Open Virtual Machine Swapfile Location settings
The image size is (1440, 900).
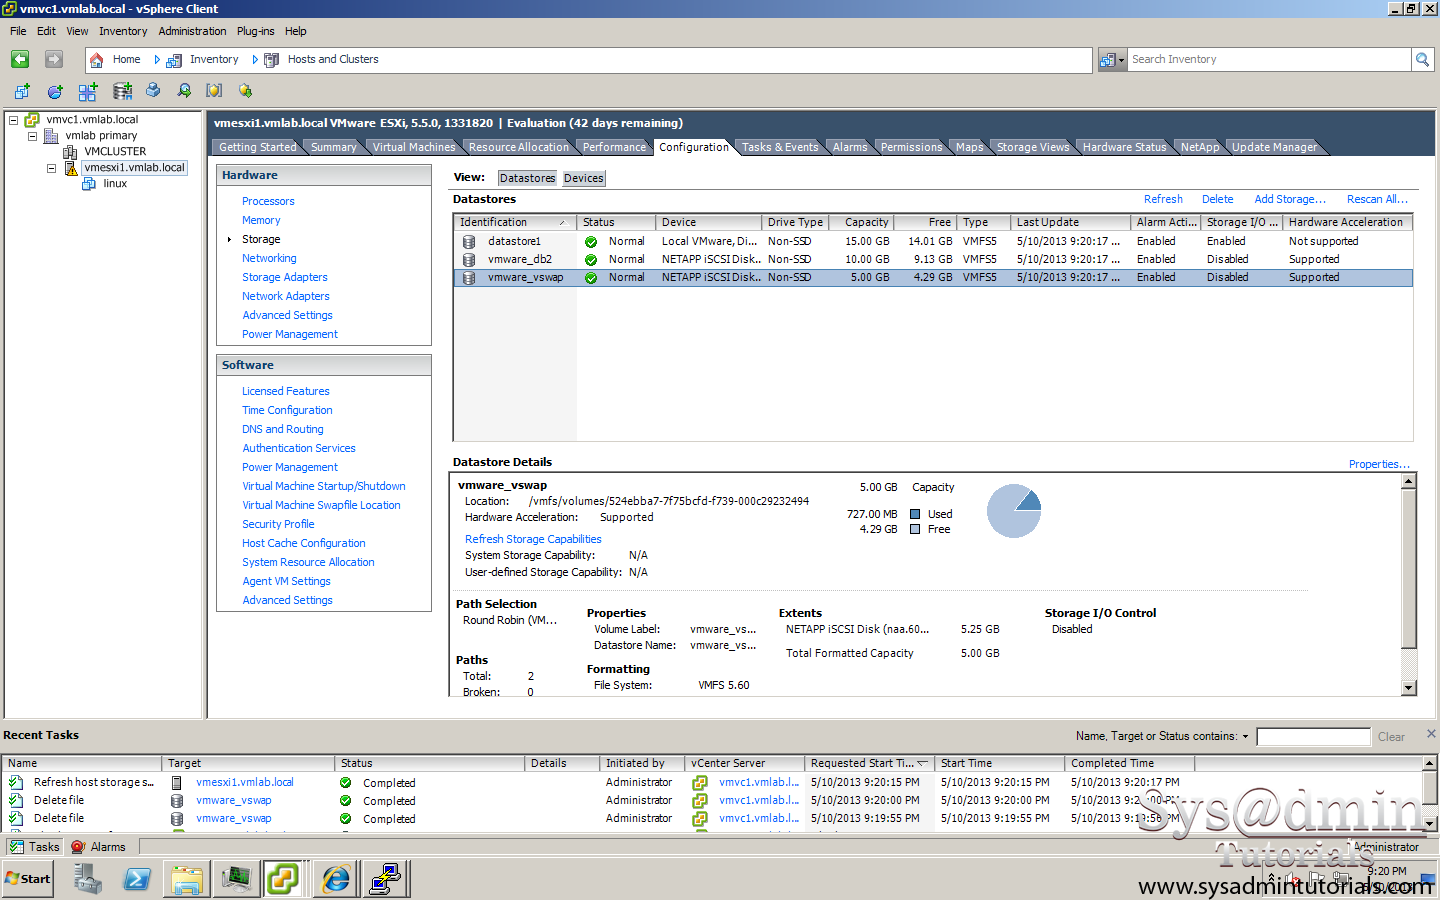[x=321, y=505]
